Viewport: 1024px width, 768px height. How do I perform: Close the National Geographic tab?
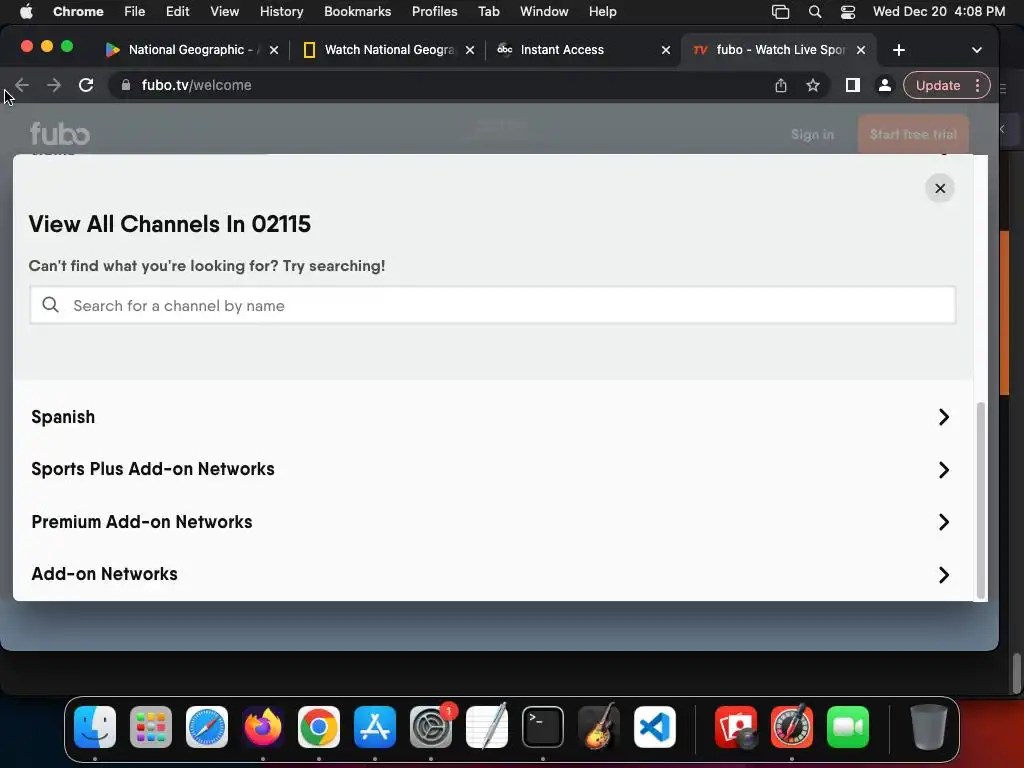point(274,50)
